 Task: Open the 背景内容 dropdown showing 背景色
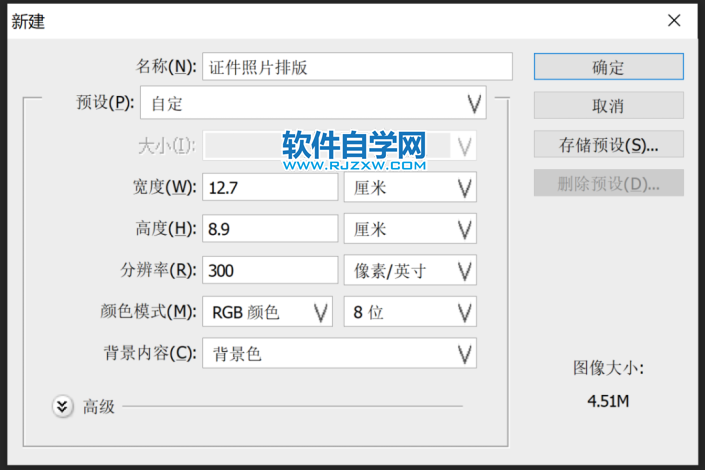(x=340, y=353)
